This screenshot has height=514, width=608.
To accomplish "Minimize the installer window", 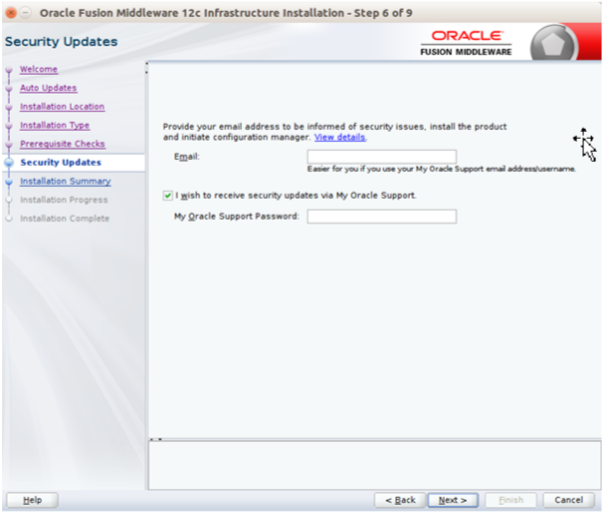I will coord(25,13).
